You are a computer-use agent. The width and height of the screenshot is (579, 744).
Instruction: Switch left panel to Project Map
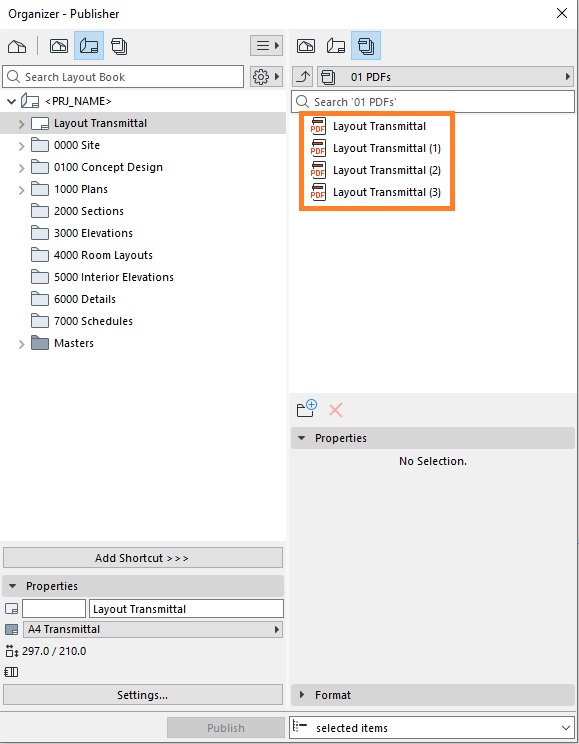click(x=17, y=46)
